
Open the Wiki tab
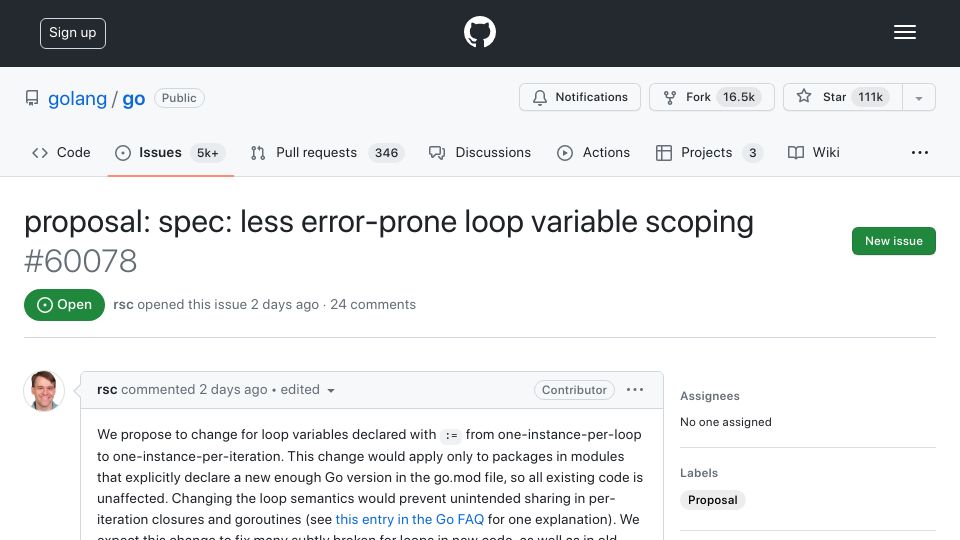[814, 152]
